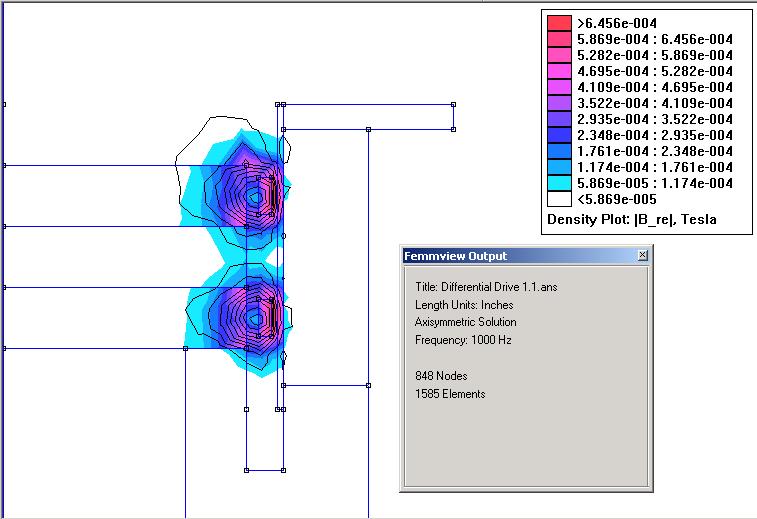
Task: Click the '>6.456e-004' legend label
Action: (x=617, y=23)
